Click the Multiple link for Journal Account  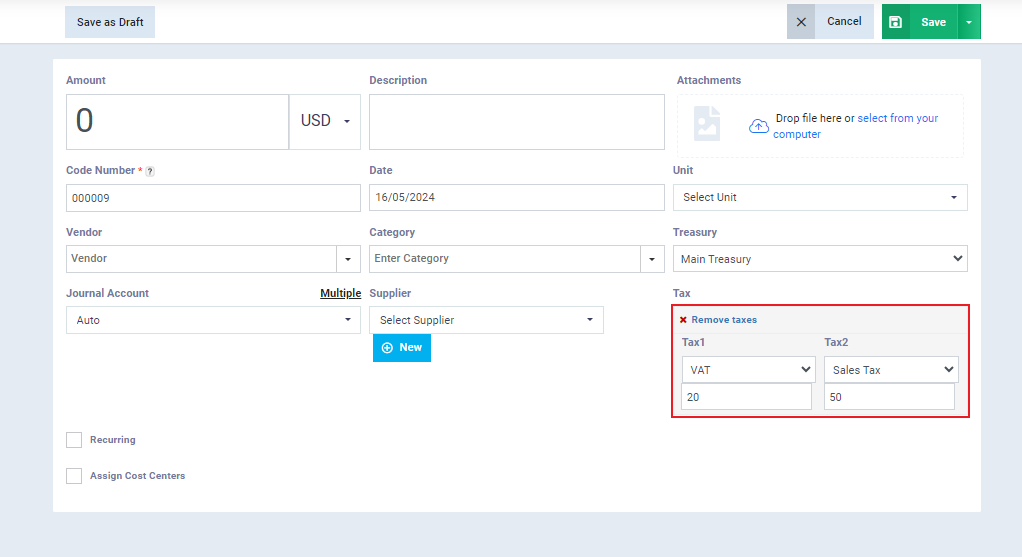coord(340,293)
